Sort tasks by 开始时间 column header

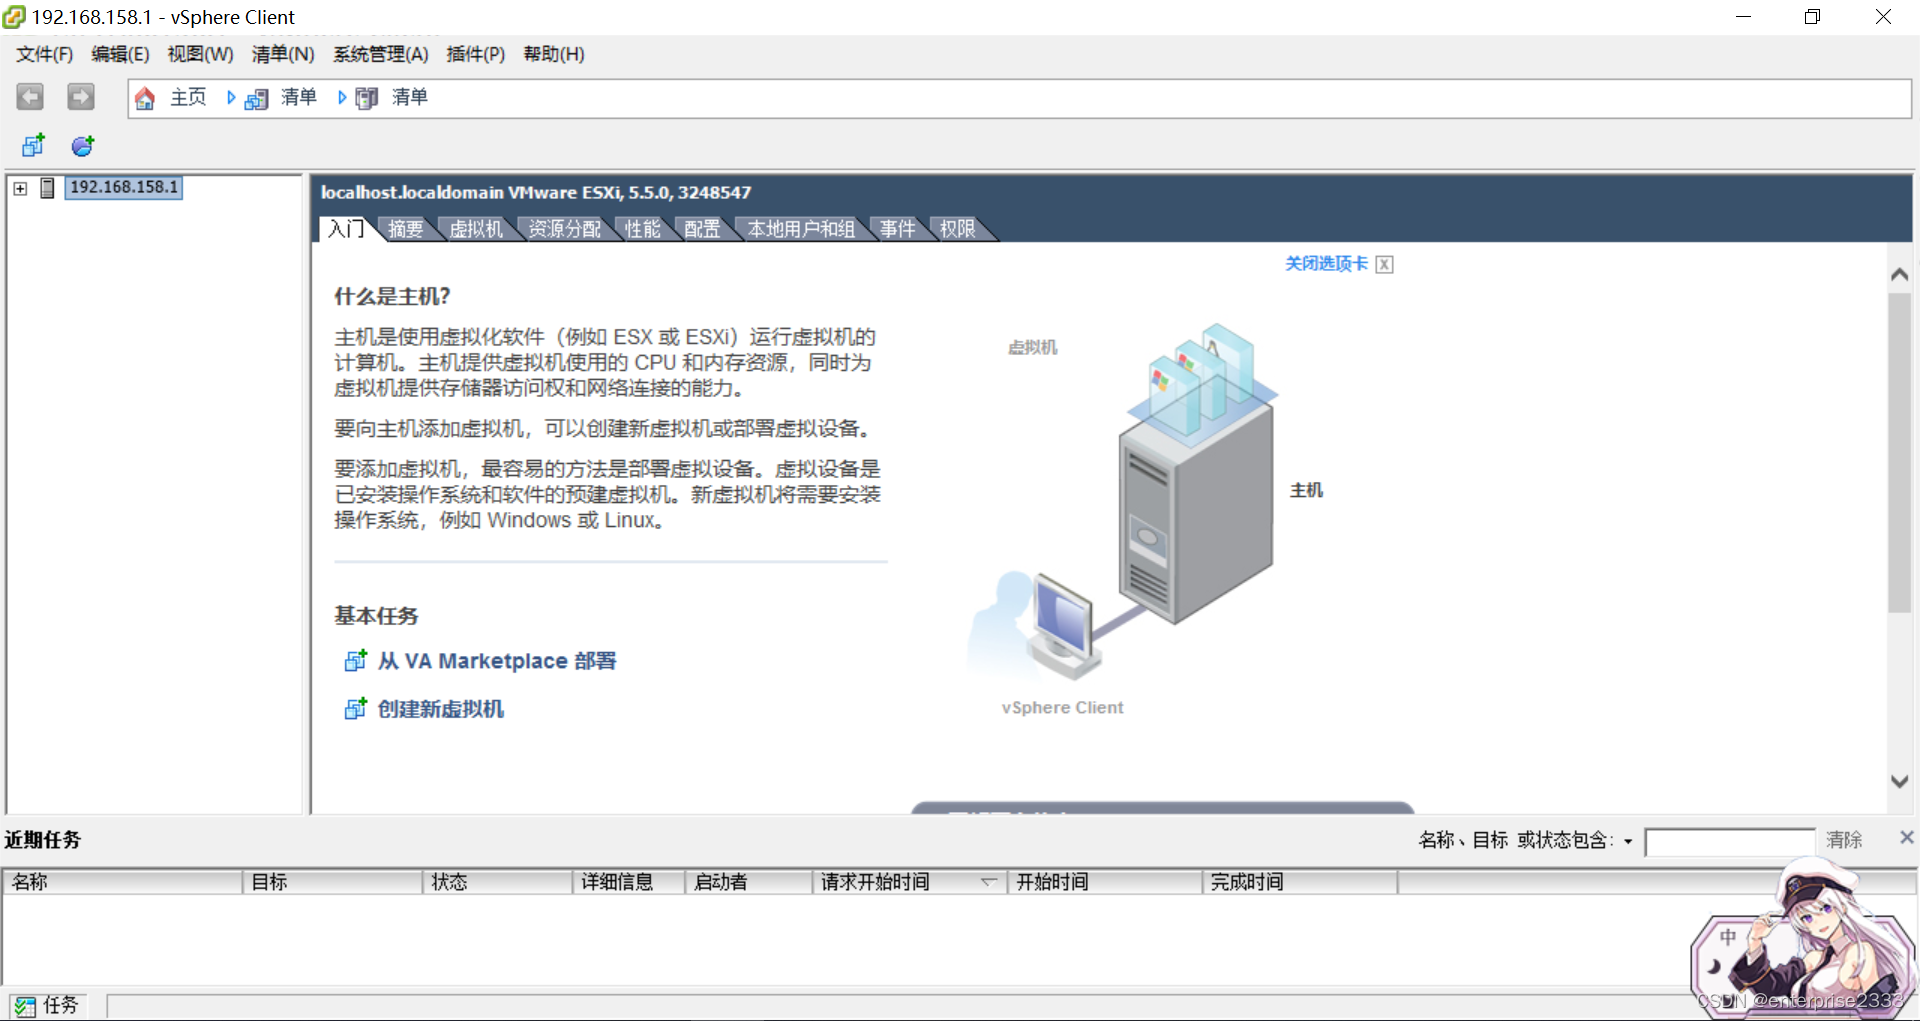[1104, 882]
